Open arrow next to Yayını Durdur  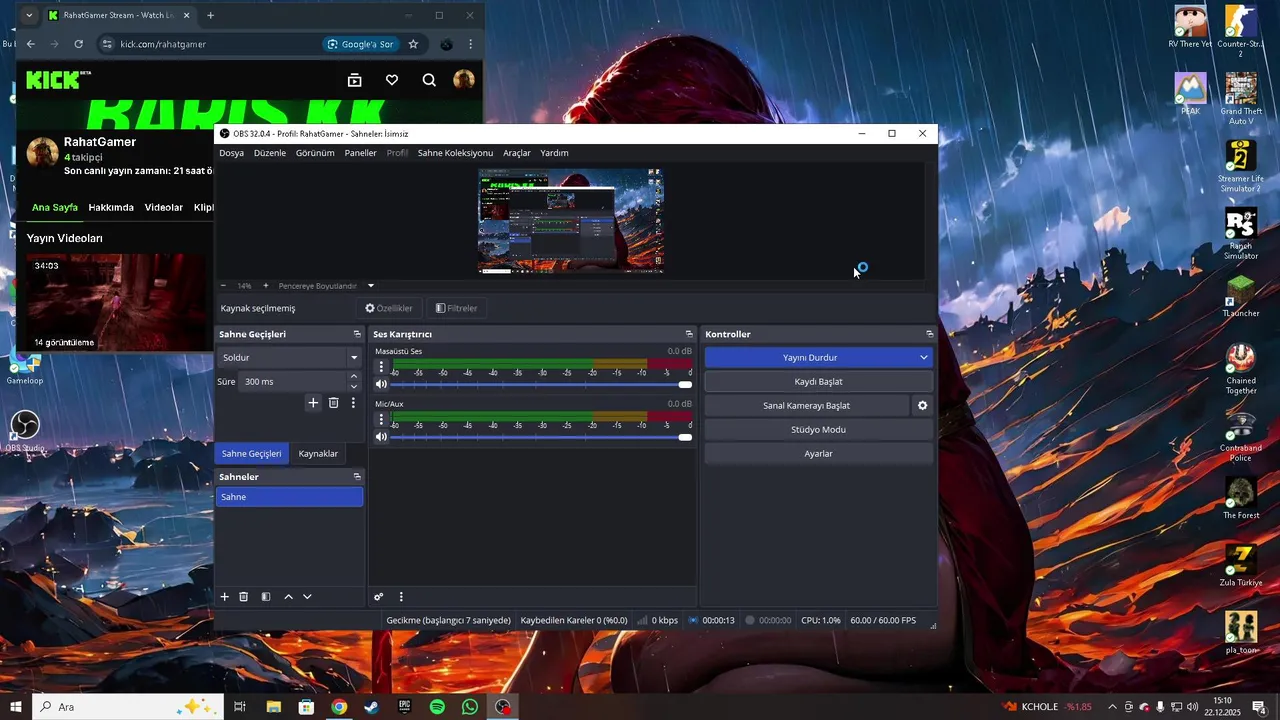click(x=923, y=358)
